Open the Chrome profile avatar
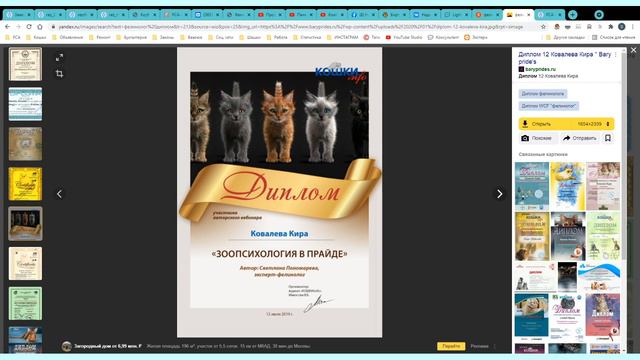The height and width of the screenshot is (360, 640). (x=622, y=27)
